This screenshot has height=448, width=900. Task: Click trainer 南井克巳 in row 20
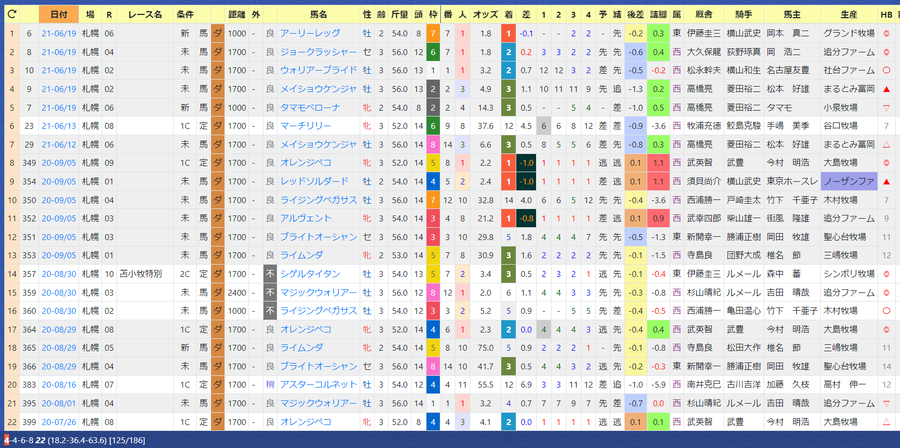pyautogui.click(x=703, y=385)
